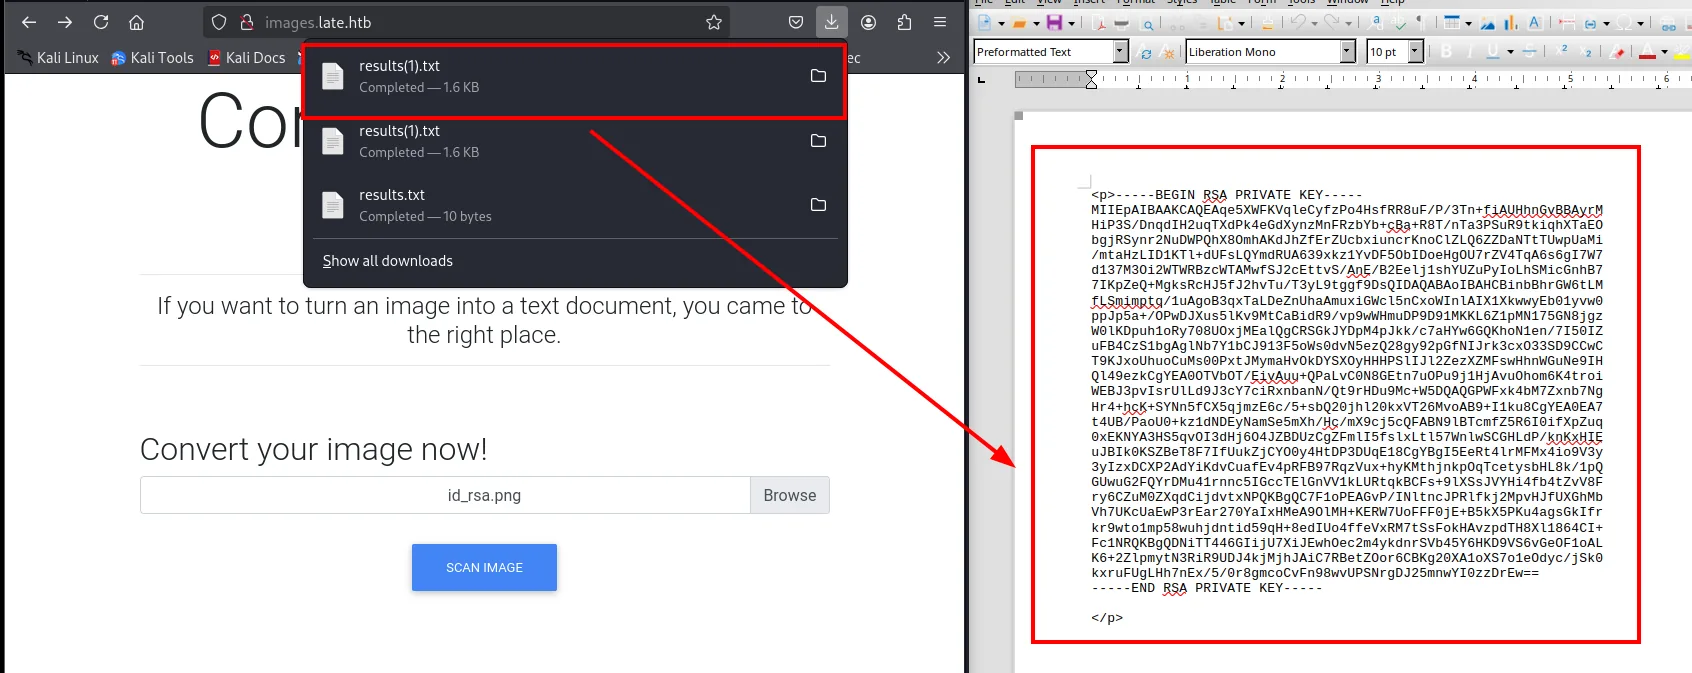
Task: Show results.txt 10 bytes in folder
Action: [x=818, y=205]
